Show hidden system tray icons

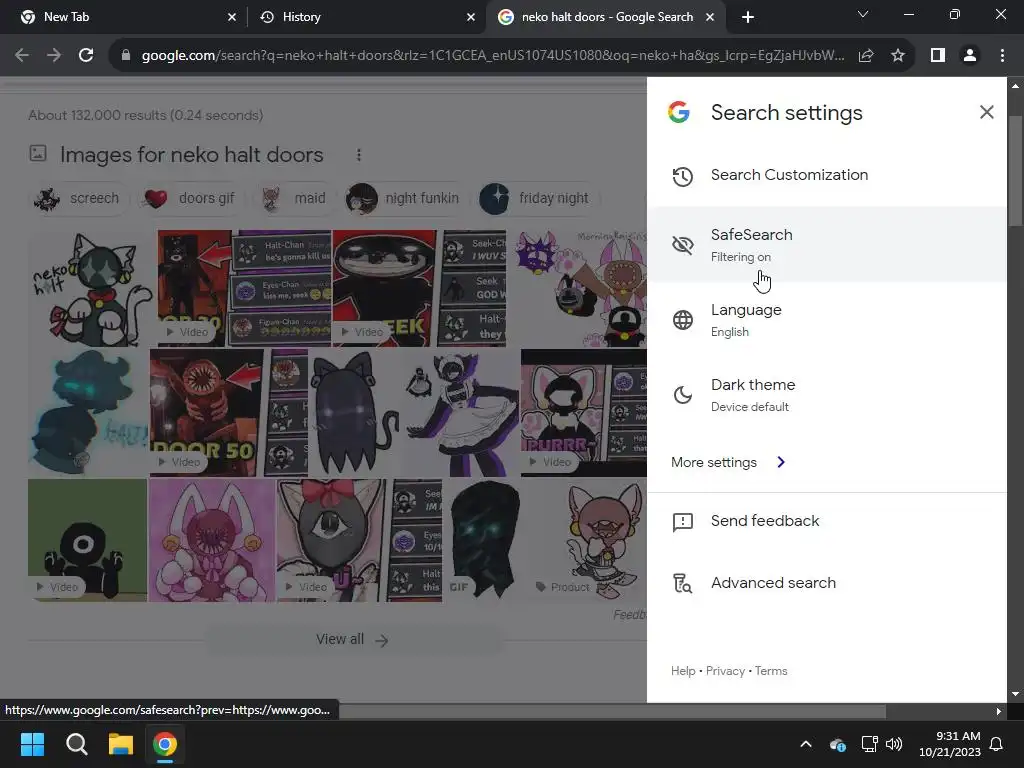coord(806,744)
